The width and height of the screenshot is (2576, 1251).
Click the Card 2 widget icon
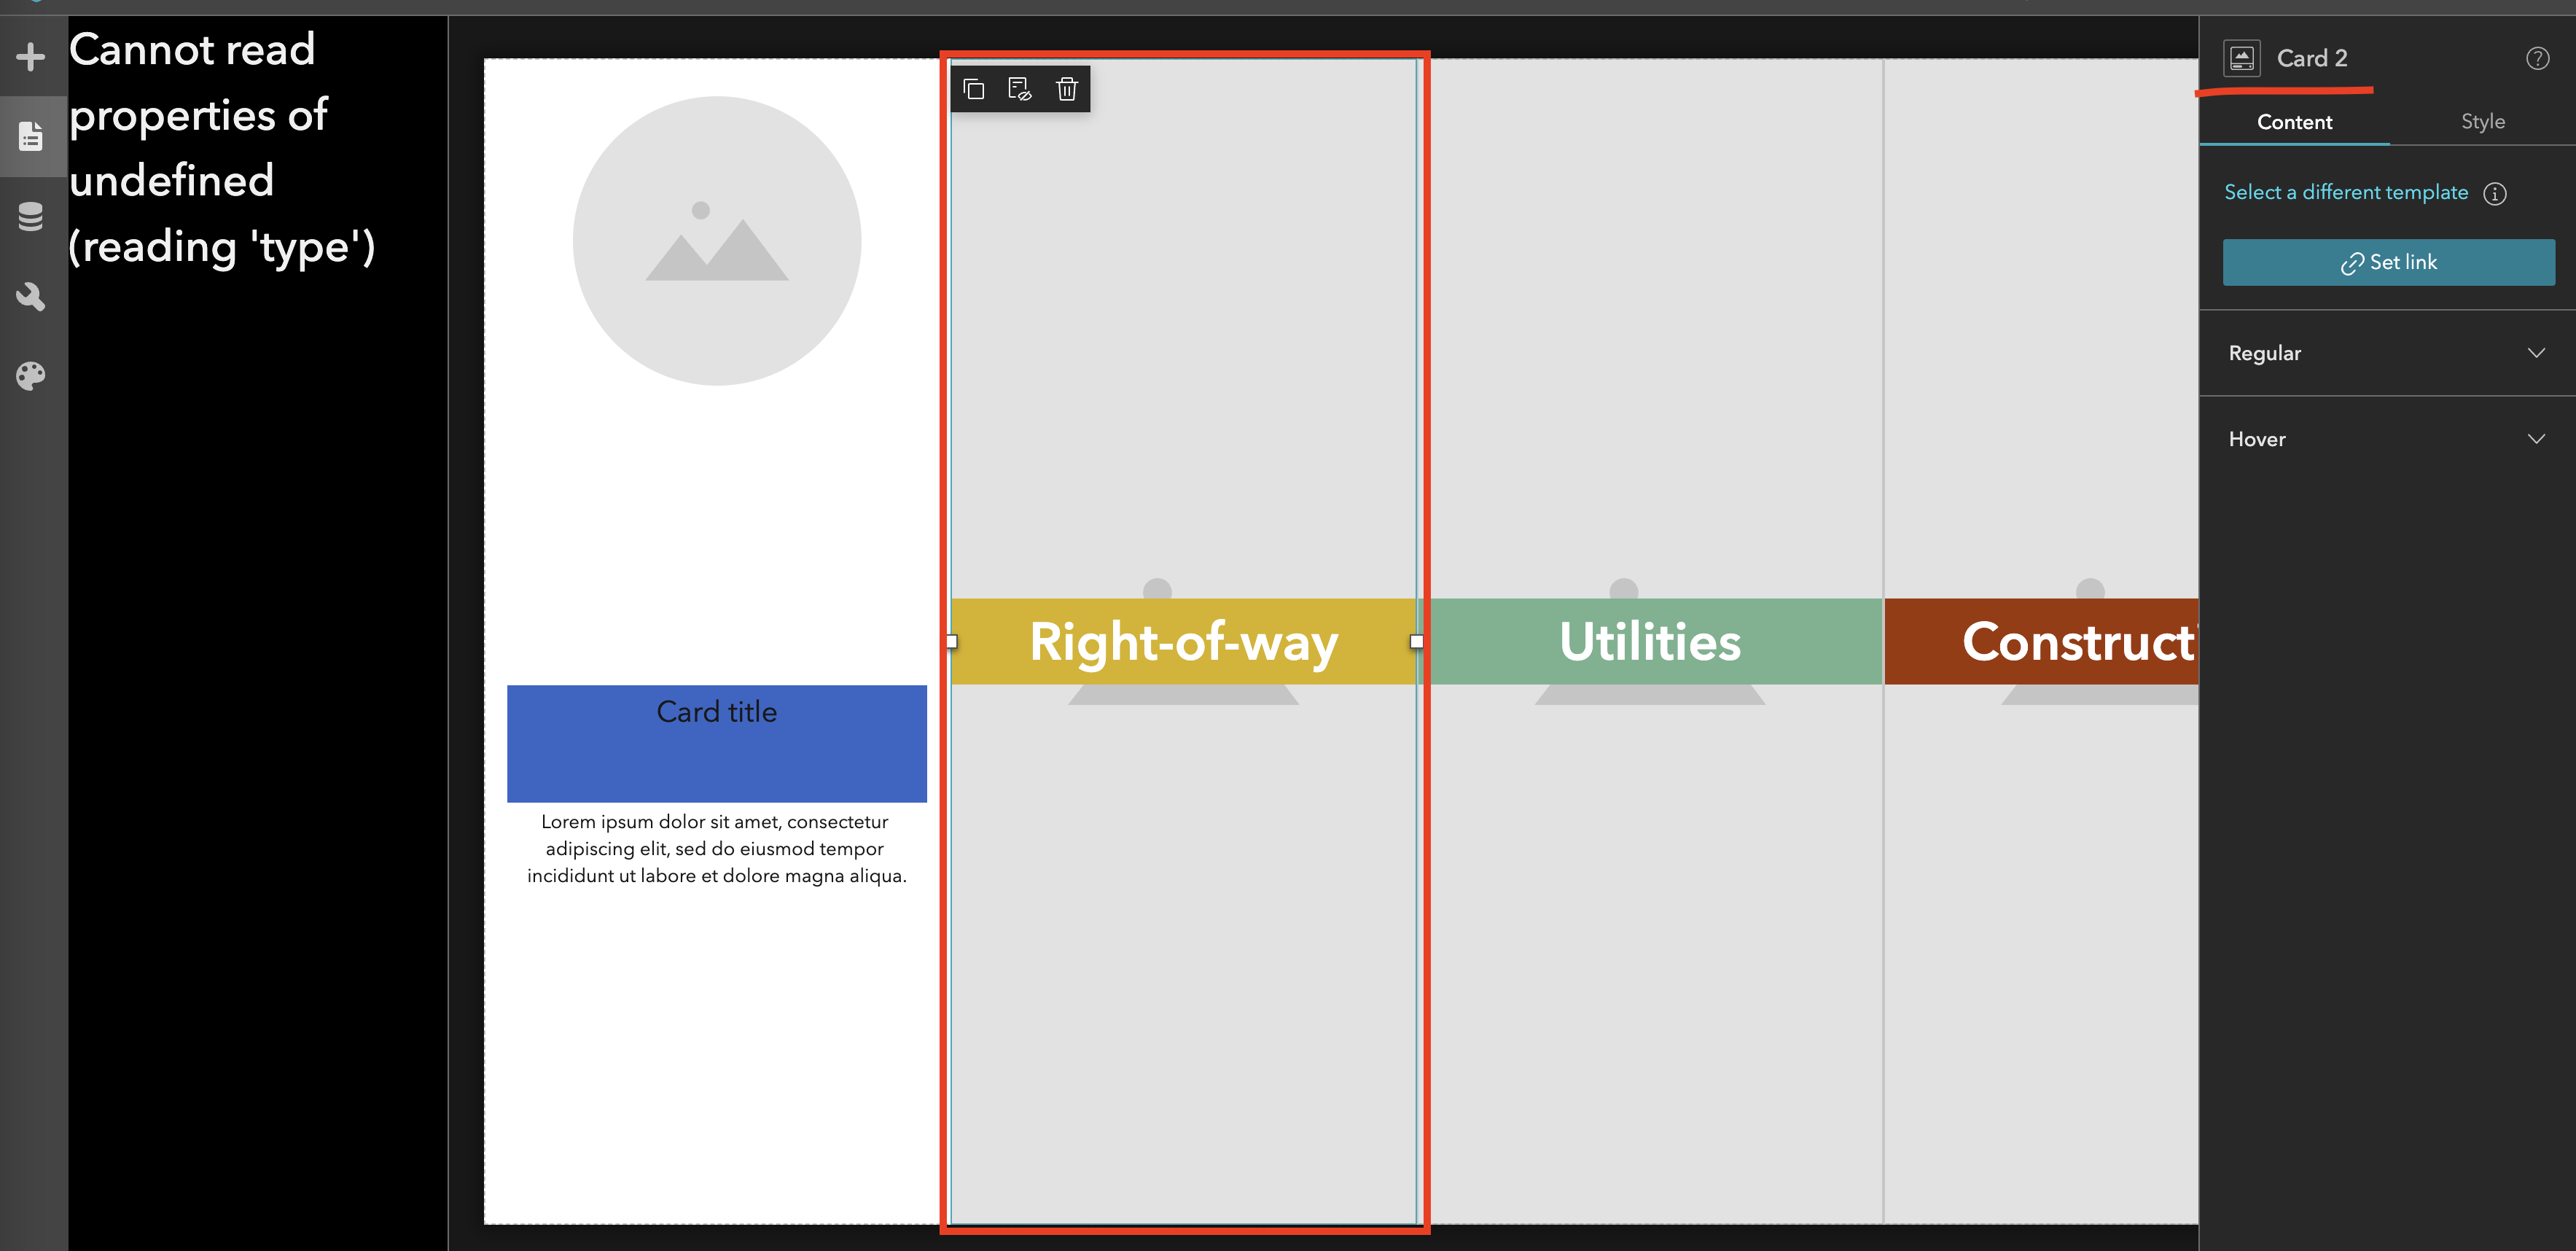2241,58
